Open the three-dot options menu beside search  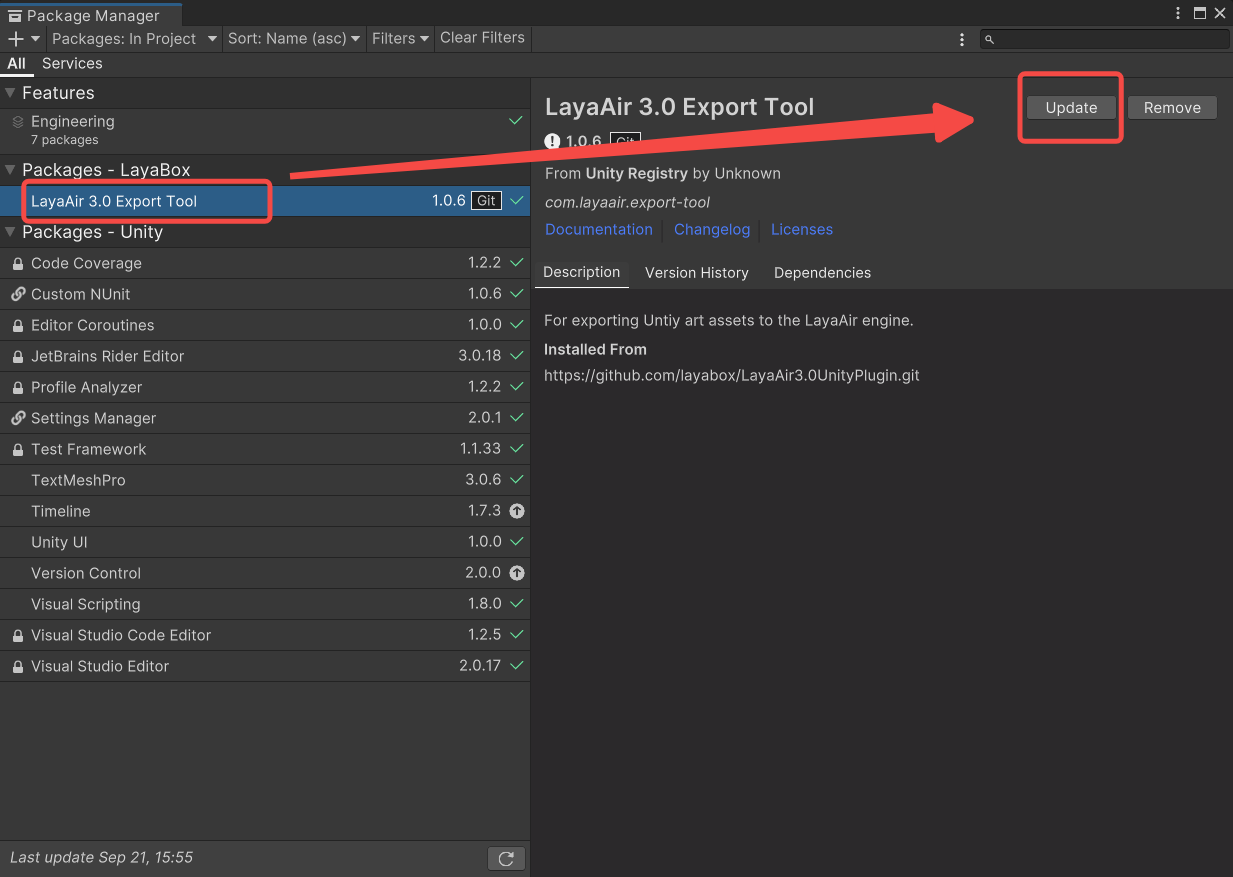click(x=962, y=39)
